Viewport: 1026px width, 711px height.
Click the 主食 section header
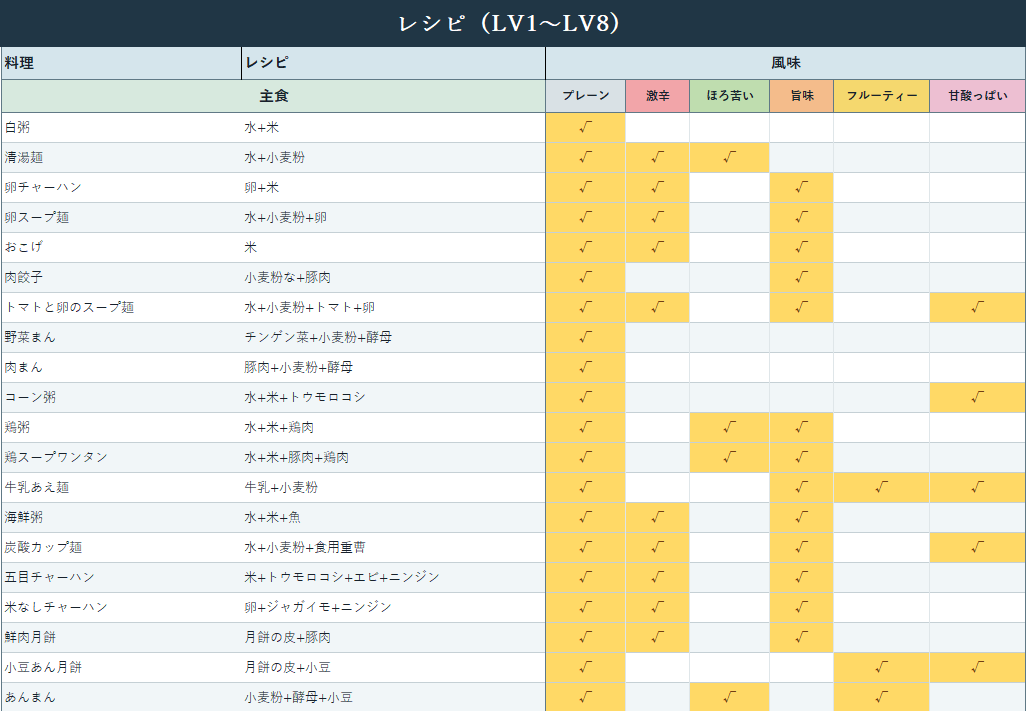(x=274, y=96)
